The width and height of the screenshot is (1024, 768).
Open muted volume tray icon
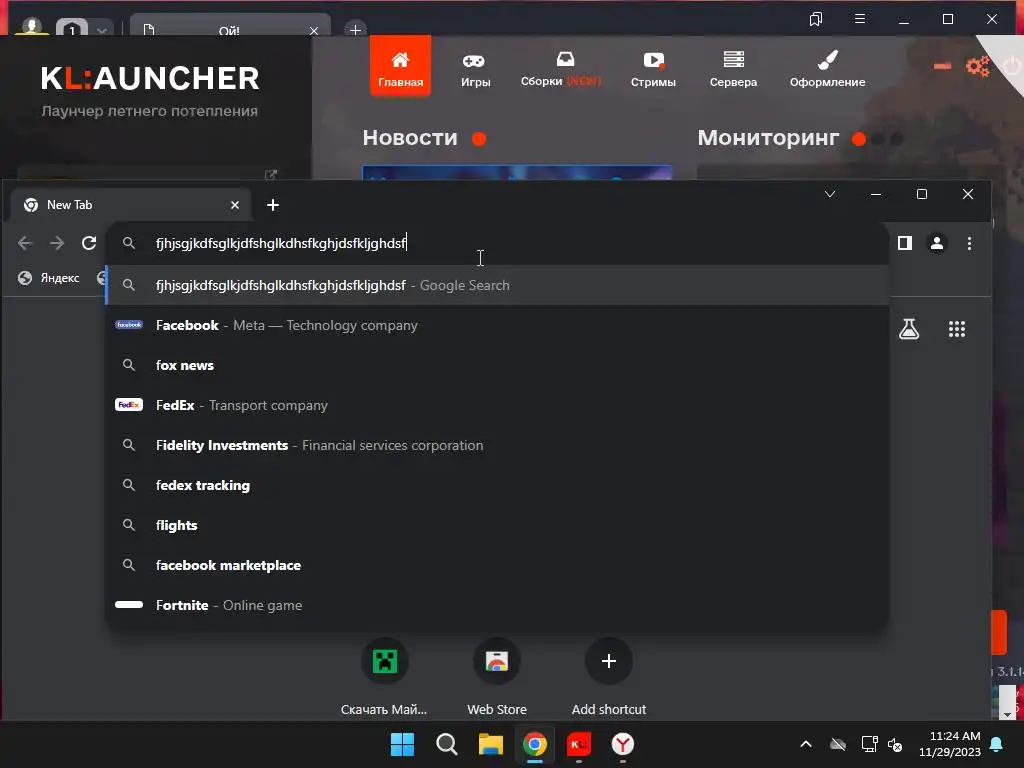[x=895, y=744]
